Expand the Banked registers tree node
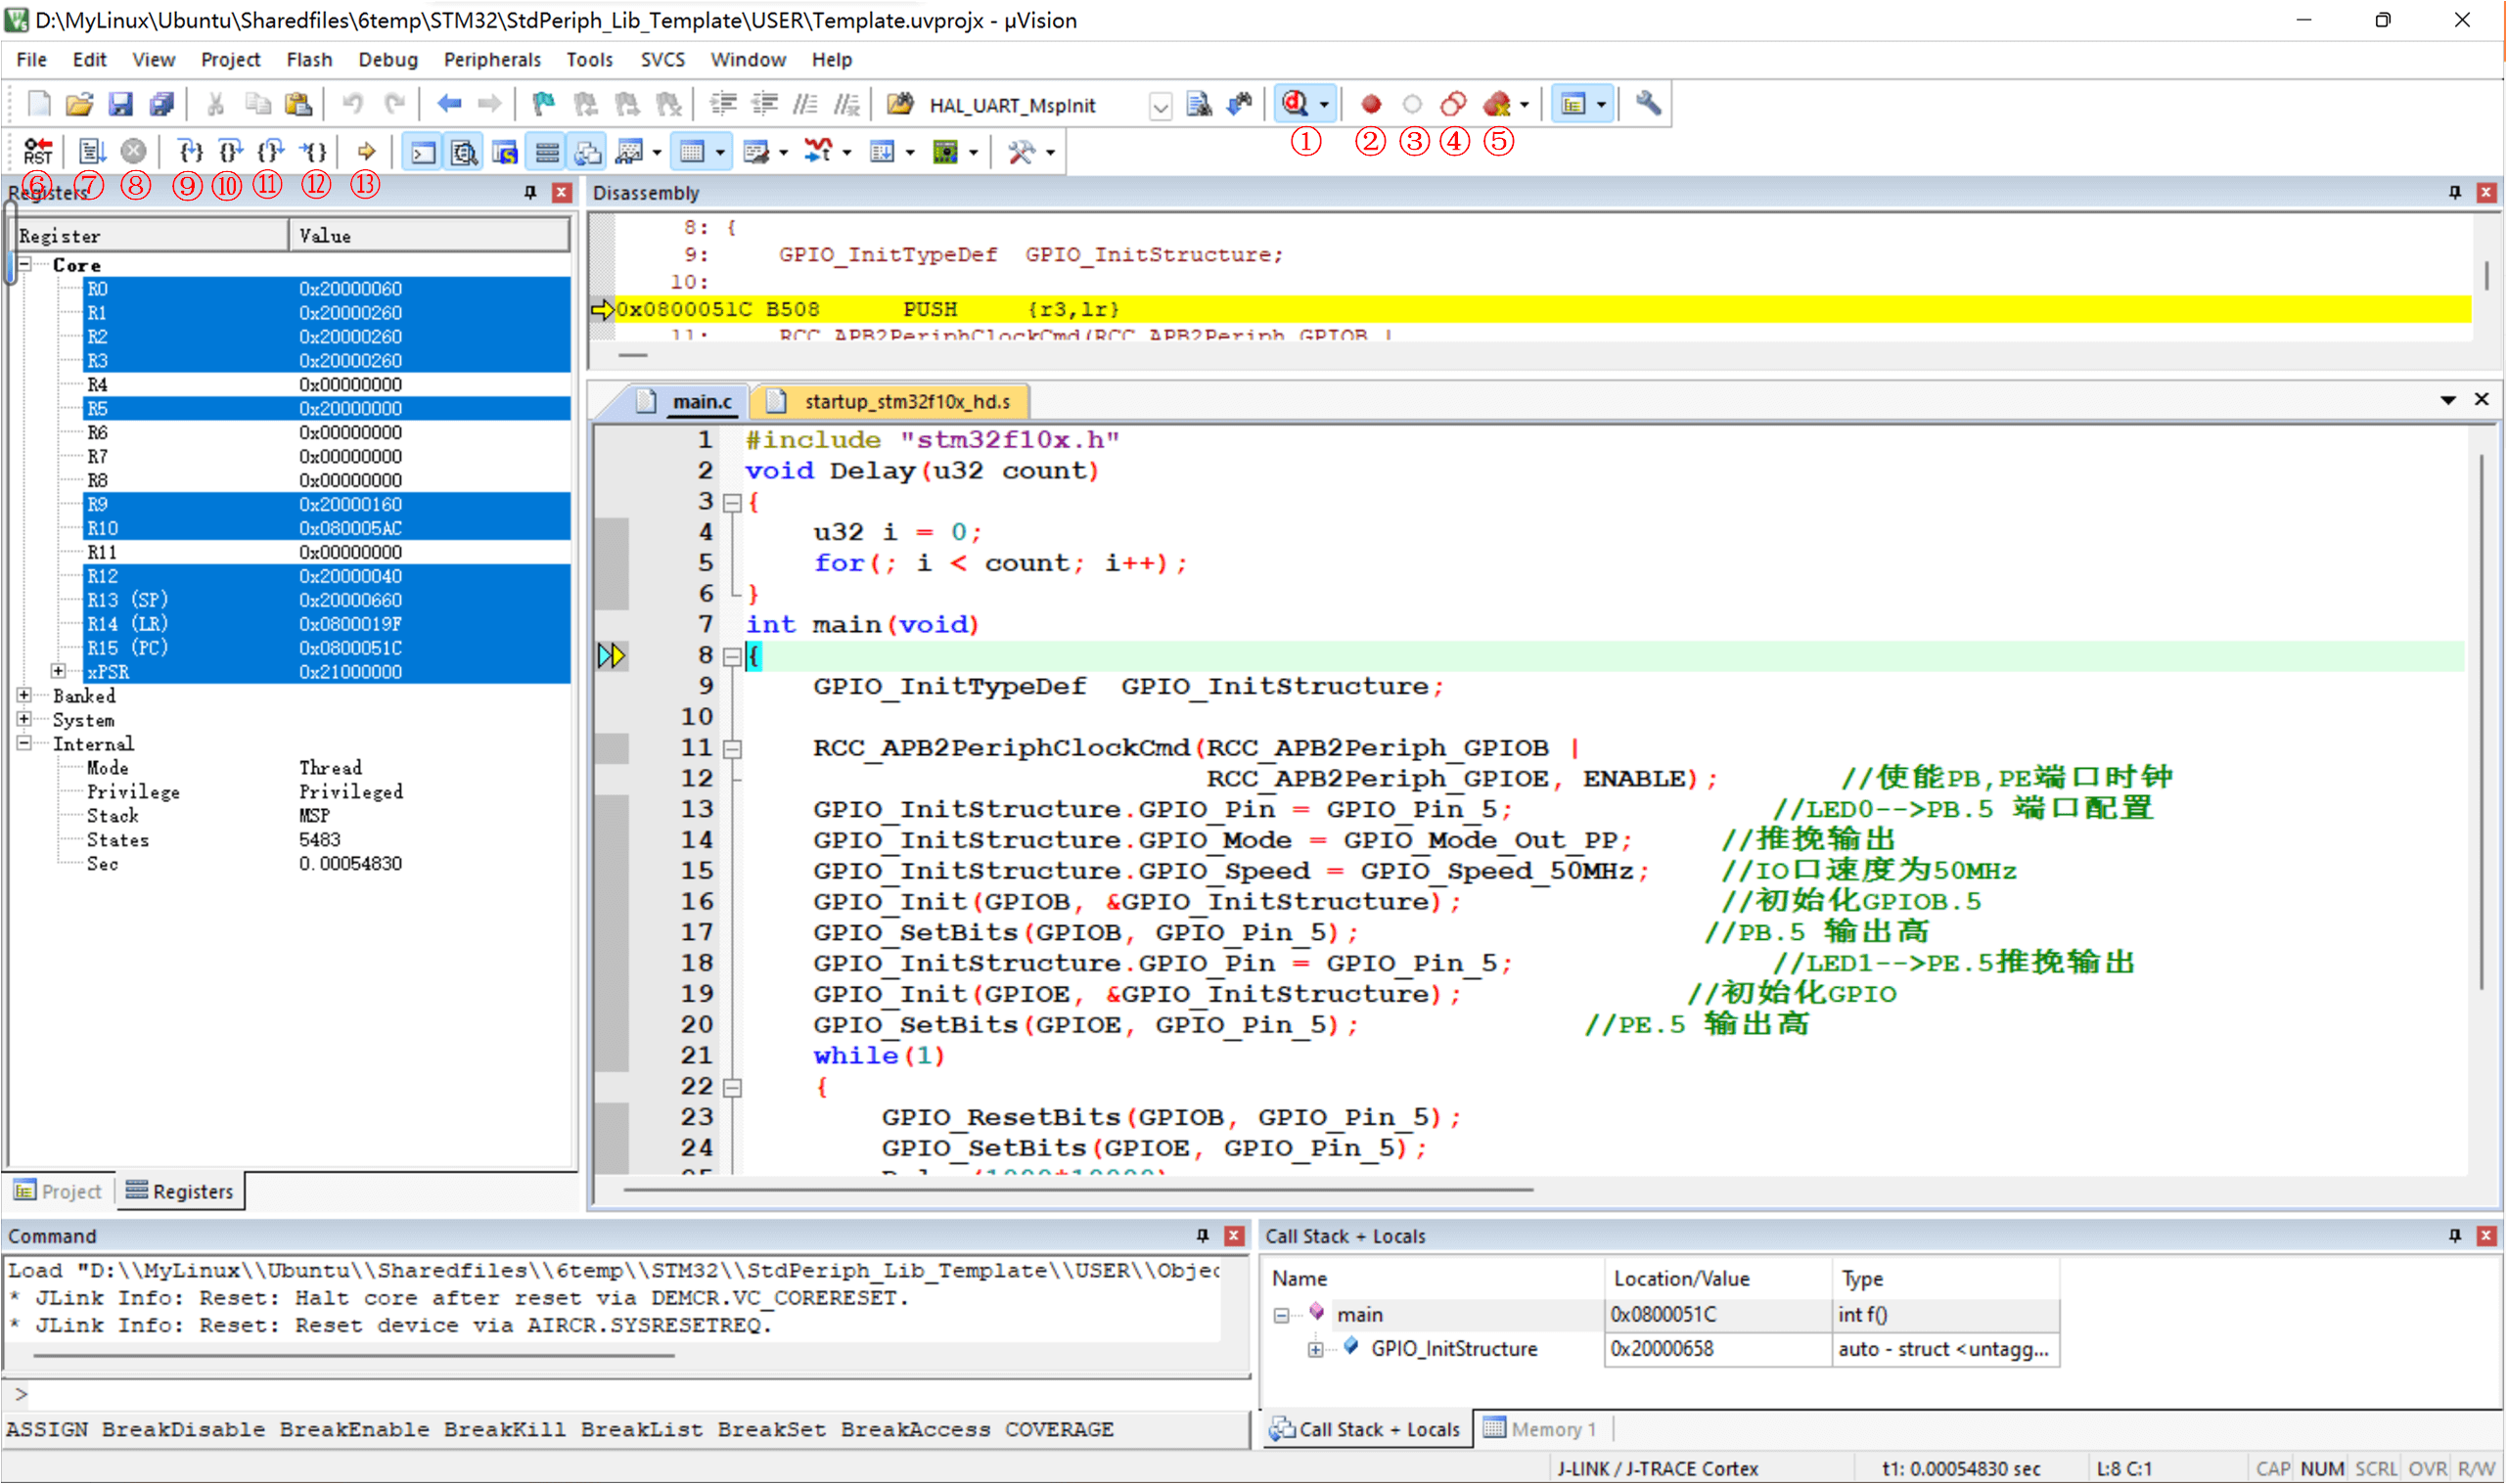Viewport: 2507px width, 1484px height. click(24, 695)
